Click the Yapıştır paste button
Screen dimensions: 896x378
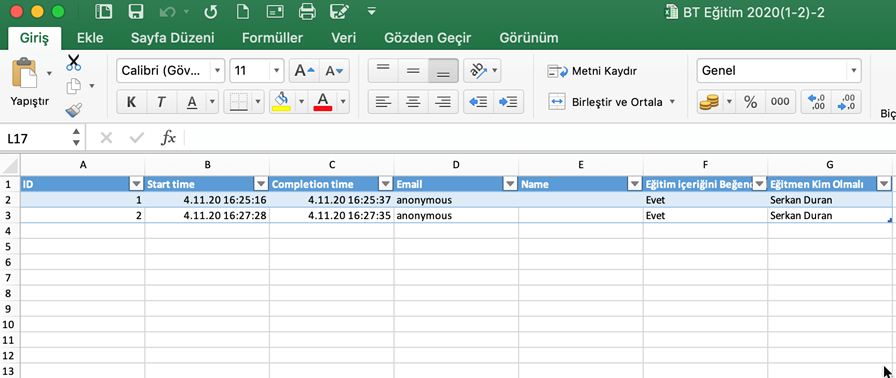point(30,83)
